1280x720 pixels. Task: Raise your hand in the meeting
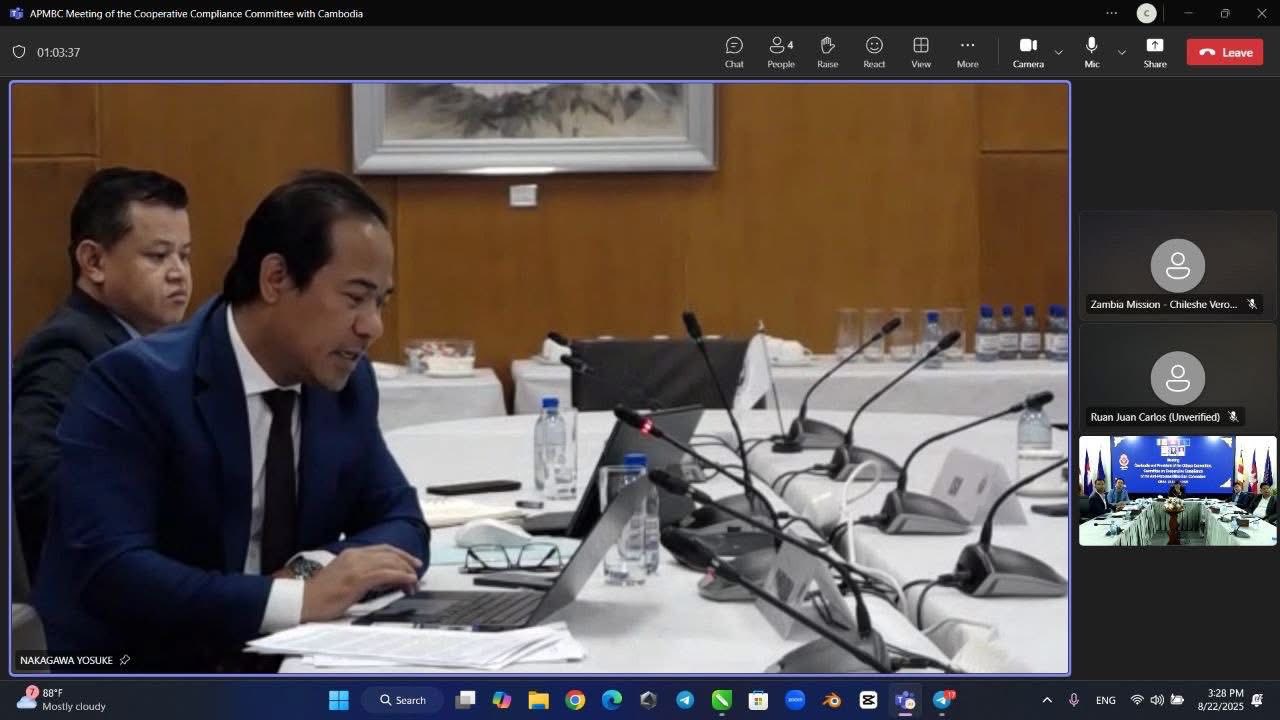click(827, 52)
